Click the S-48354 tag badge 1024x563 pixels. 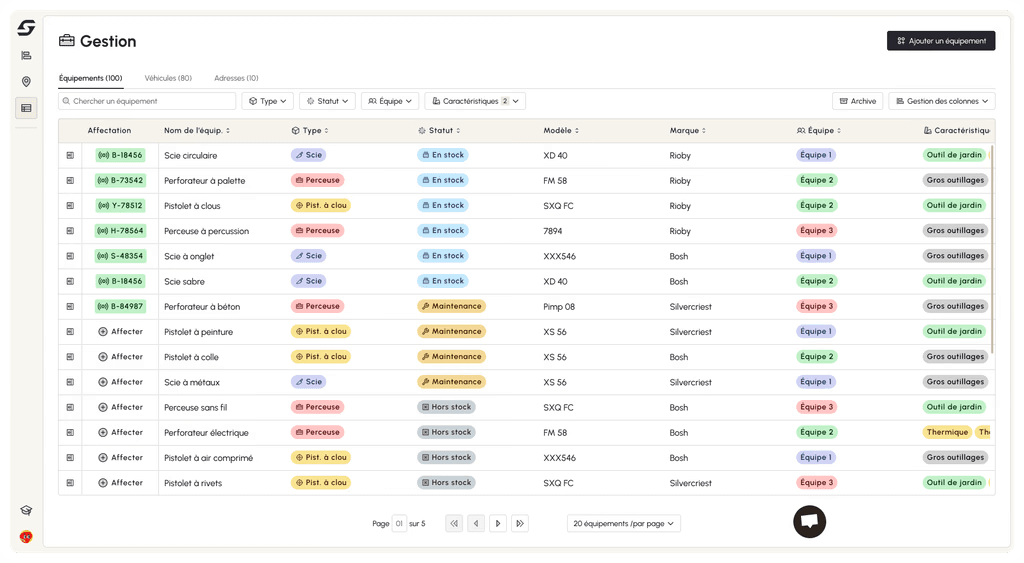click(x=120, y=256)
